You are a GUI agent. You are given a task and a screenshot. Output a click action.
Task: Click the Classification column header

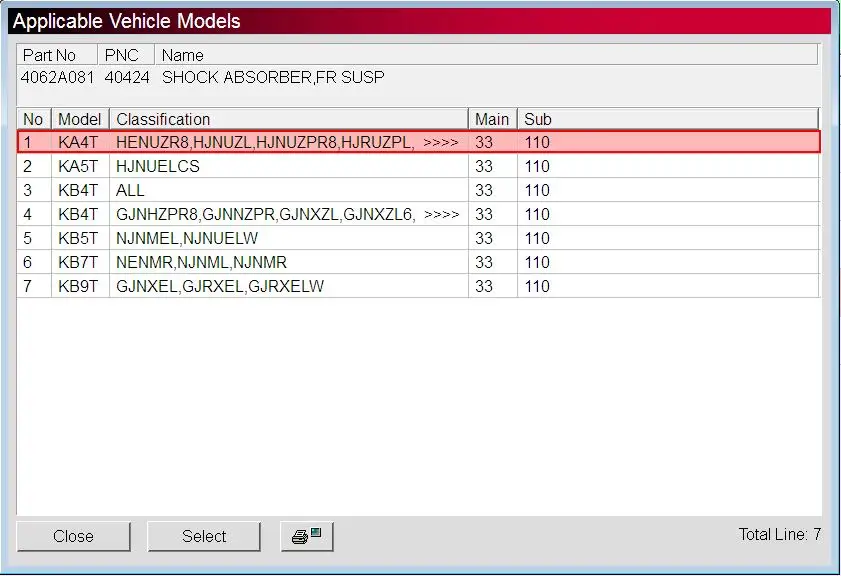tap(289, 119)
